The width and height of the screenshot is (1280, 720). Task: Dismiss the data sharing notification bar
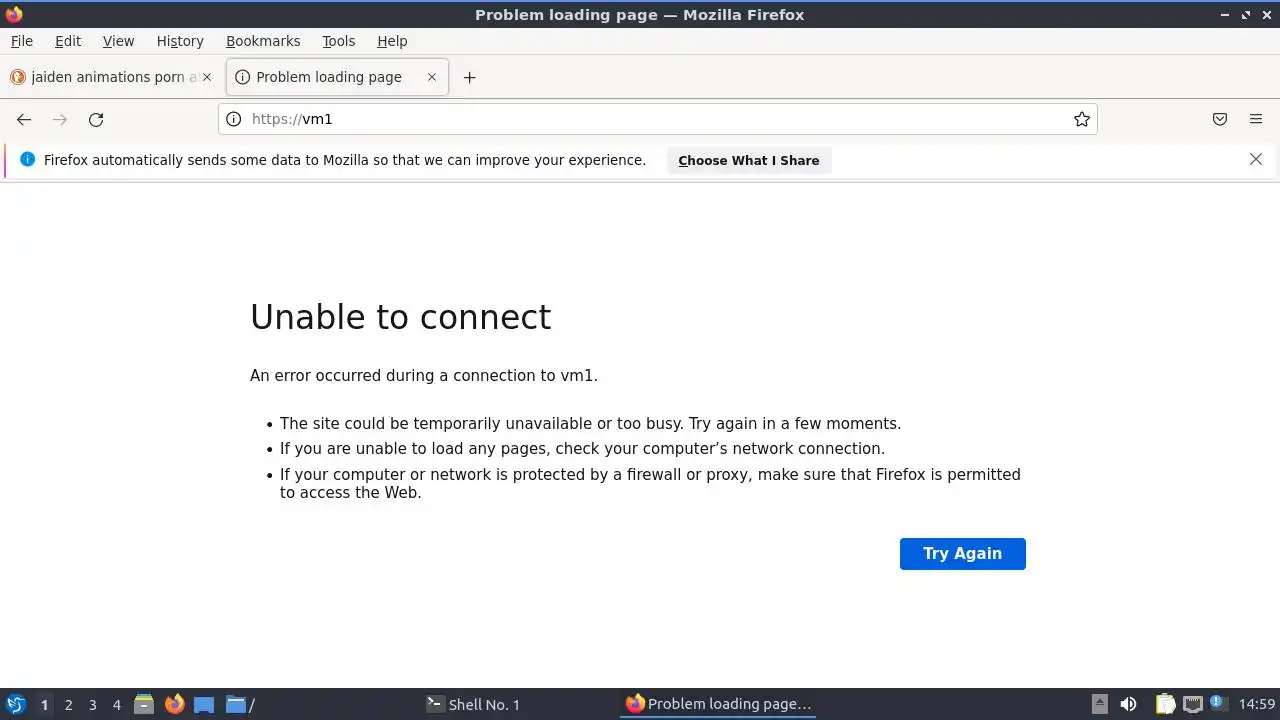1256,159
